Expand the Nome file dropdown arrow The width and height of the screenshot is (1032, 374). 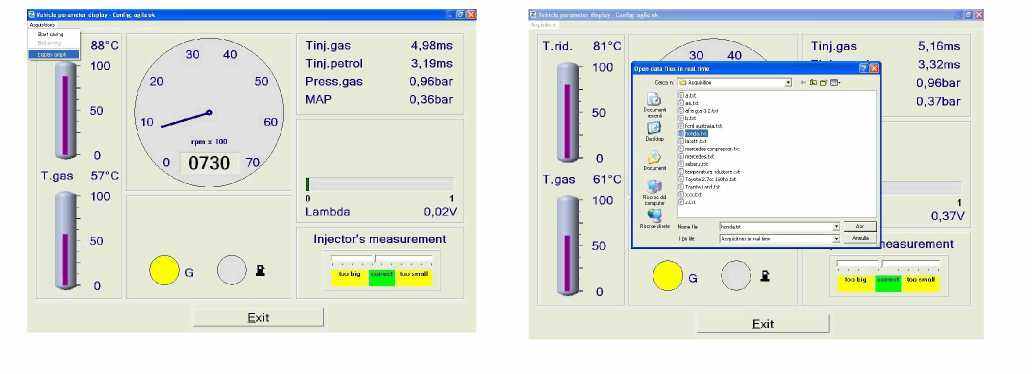(x=836, y=226)
